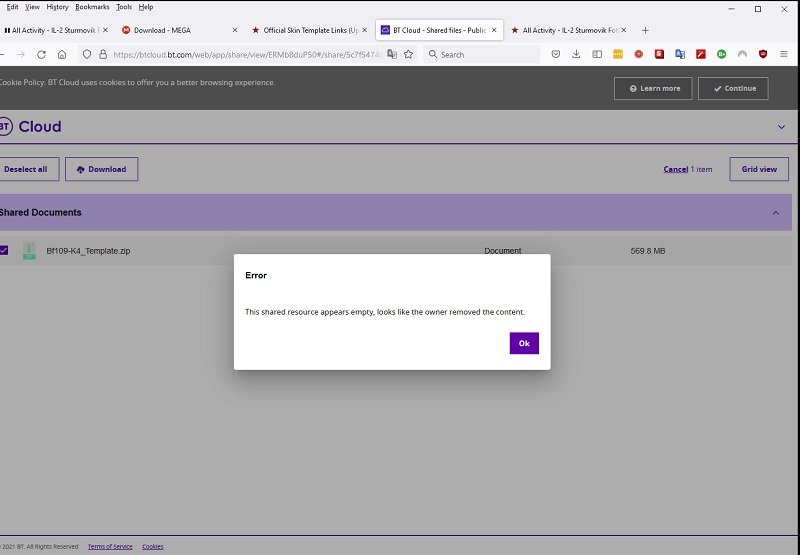Close the Download - MEGA tab
800x555 pixels.
[235, 30]
